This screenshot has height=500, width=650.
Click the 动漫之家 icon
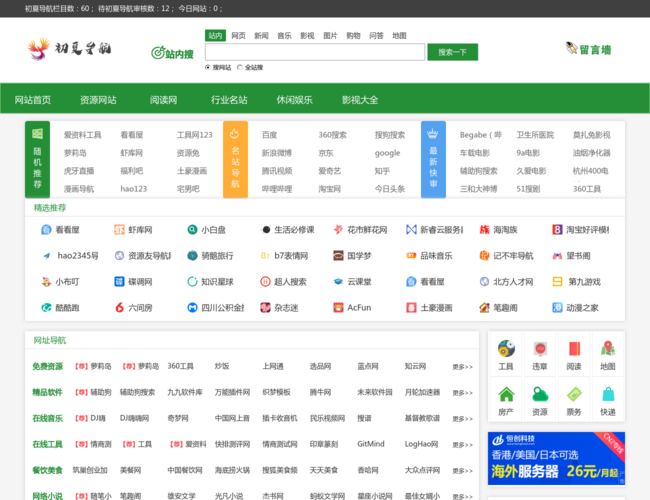point(557,308)
